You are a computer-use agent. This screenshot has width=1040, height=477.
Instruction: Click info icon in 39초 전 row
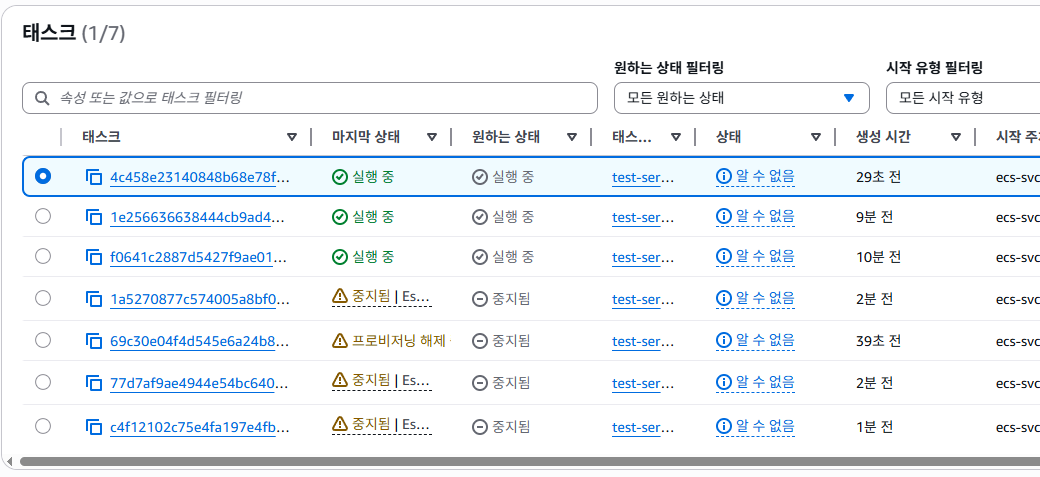(723, 341)
